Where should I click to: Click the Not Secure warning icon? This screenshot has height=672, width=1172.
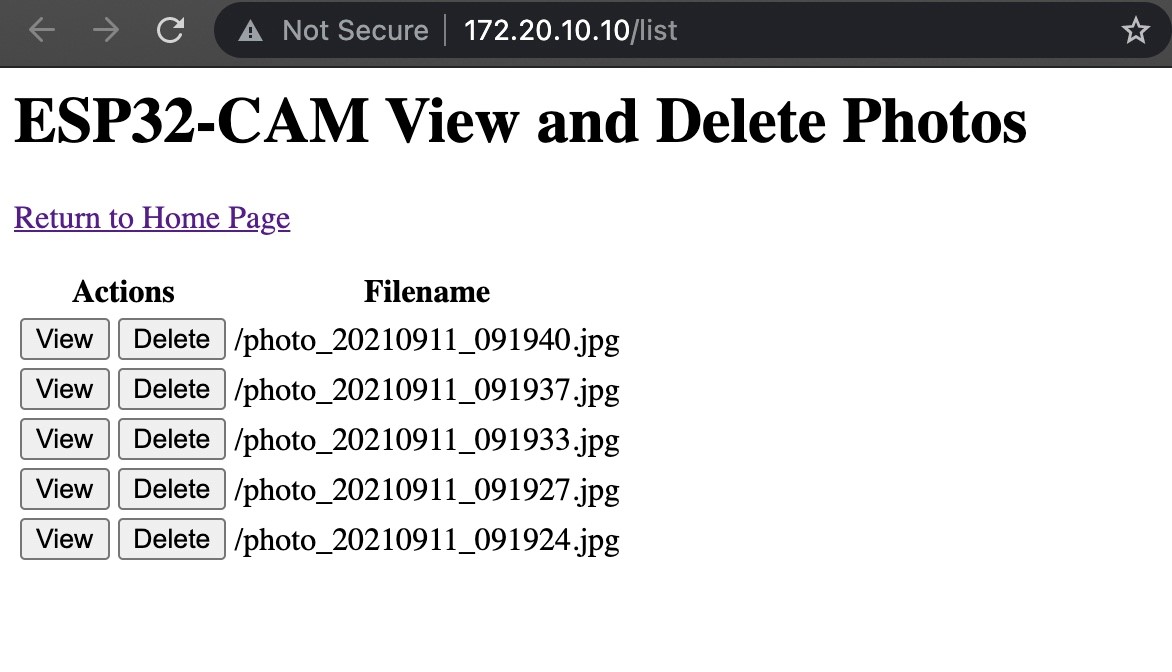(x=250, y=31)
